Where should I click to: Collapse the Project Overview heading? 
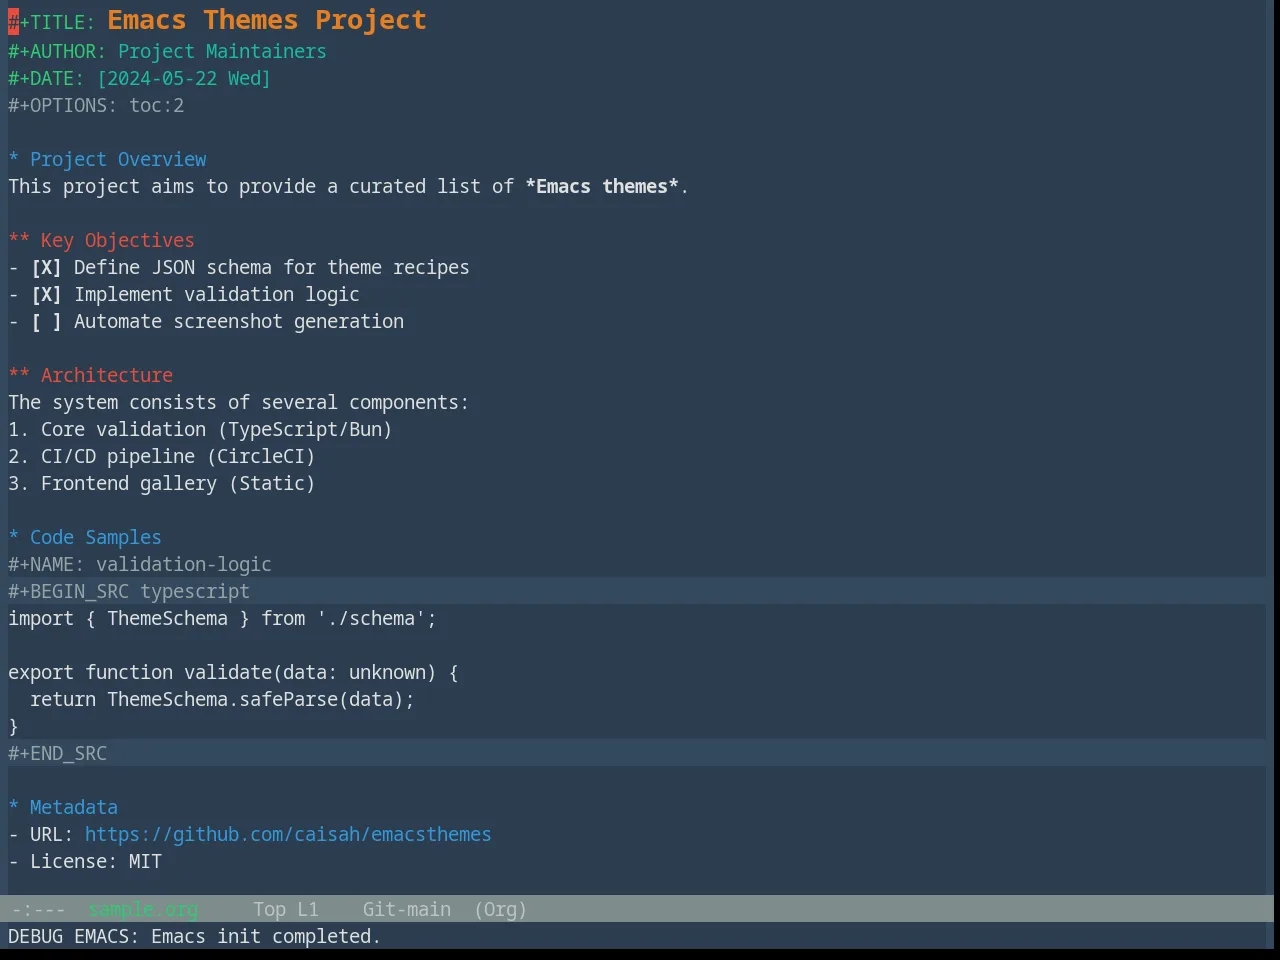(x=107, y=160)
